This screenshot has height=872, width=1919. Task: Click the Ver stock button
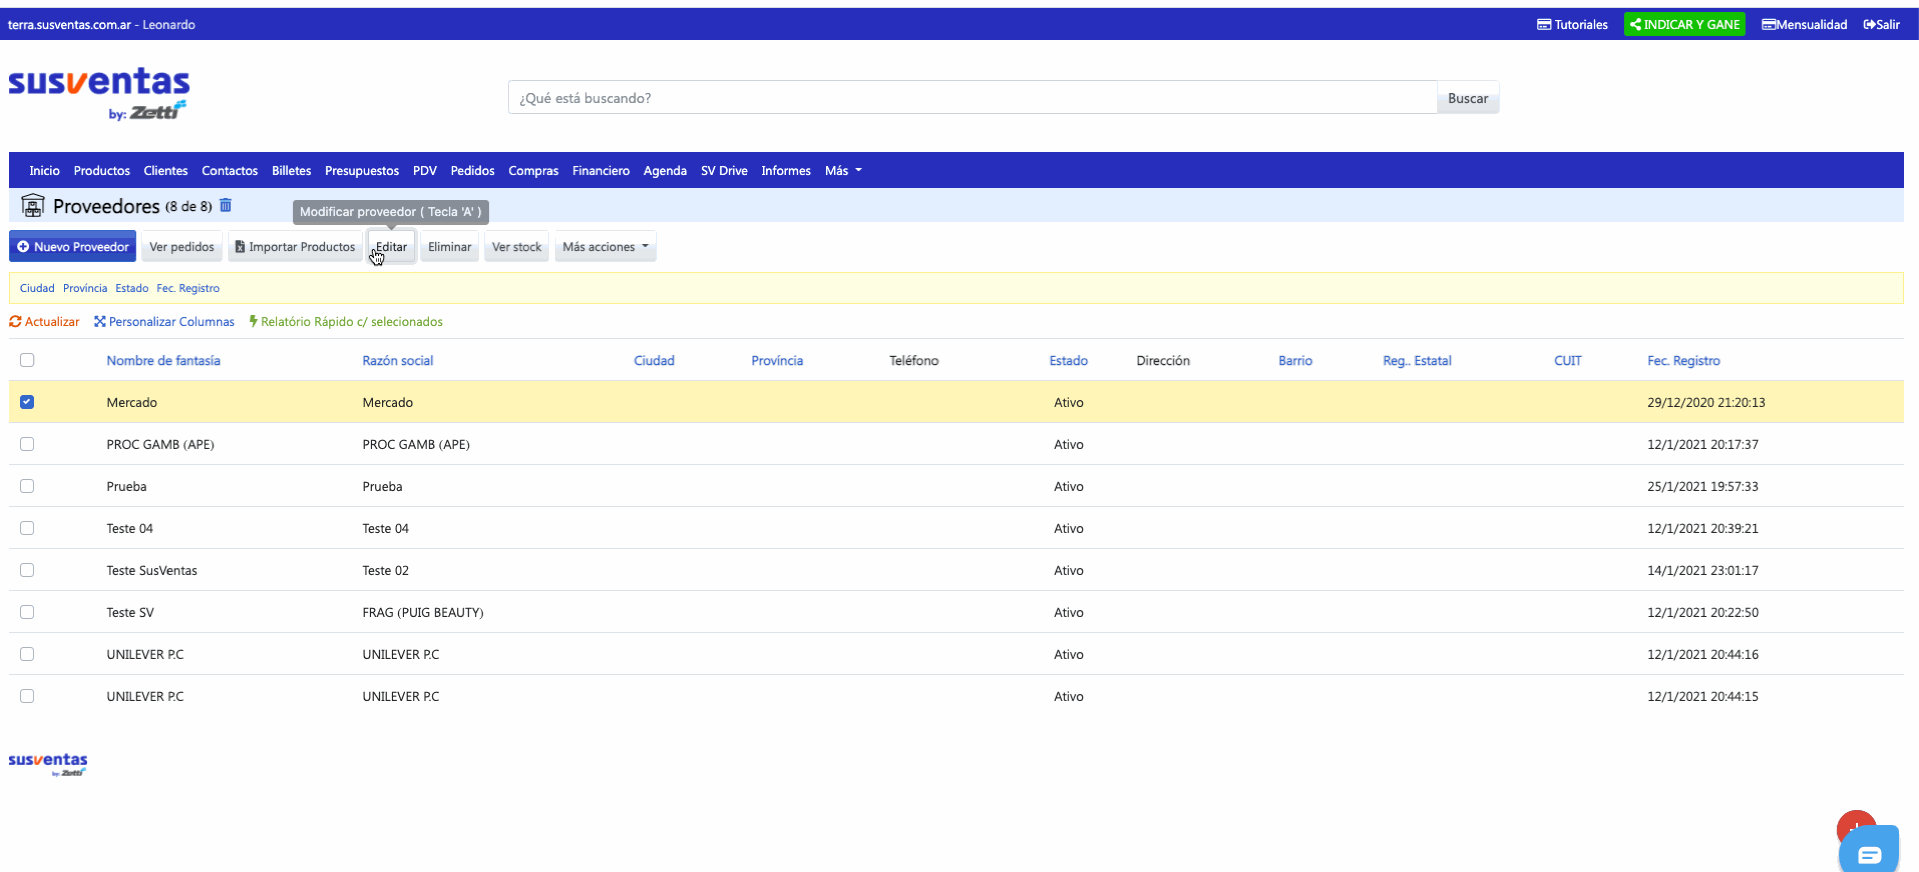pyautogui.click(x=517, y=246)
